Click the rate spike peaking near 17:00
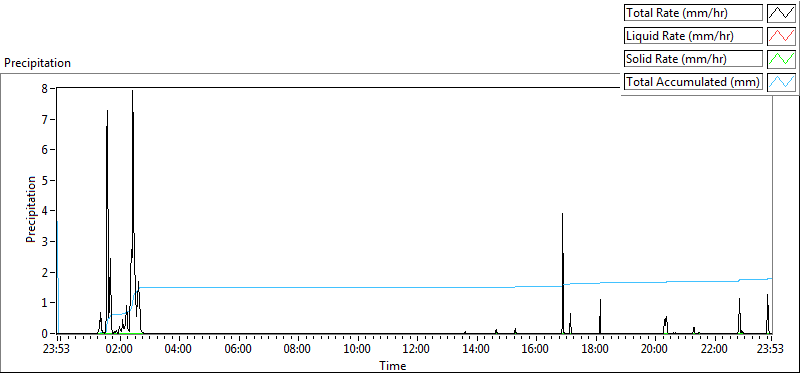 click(x=562, y=214)
